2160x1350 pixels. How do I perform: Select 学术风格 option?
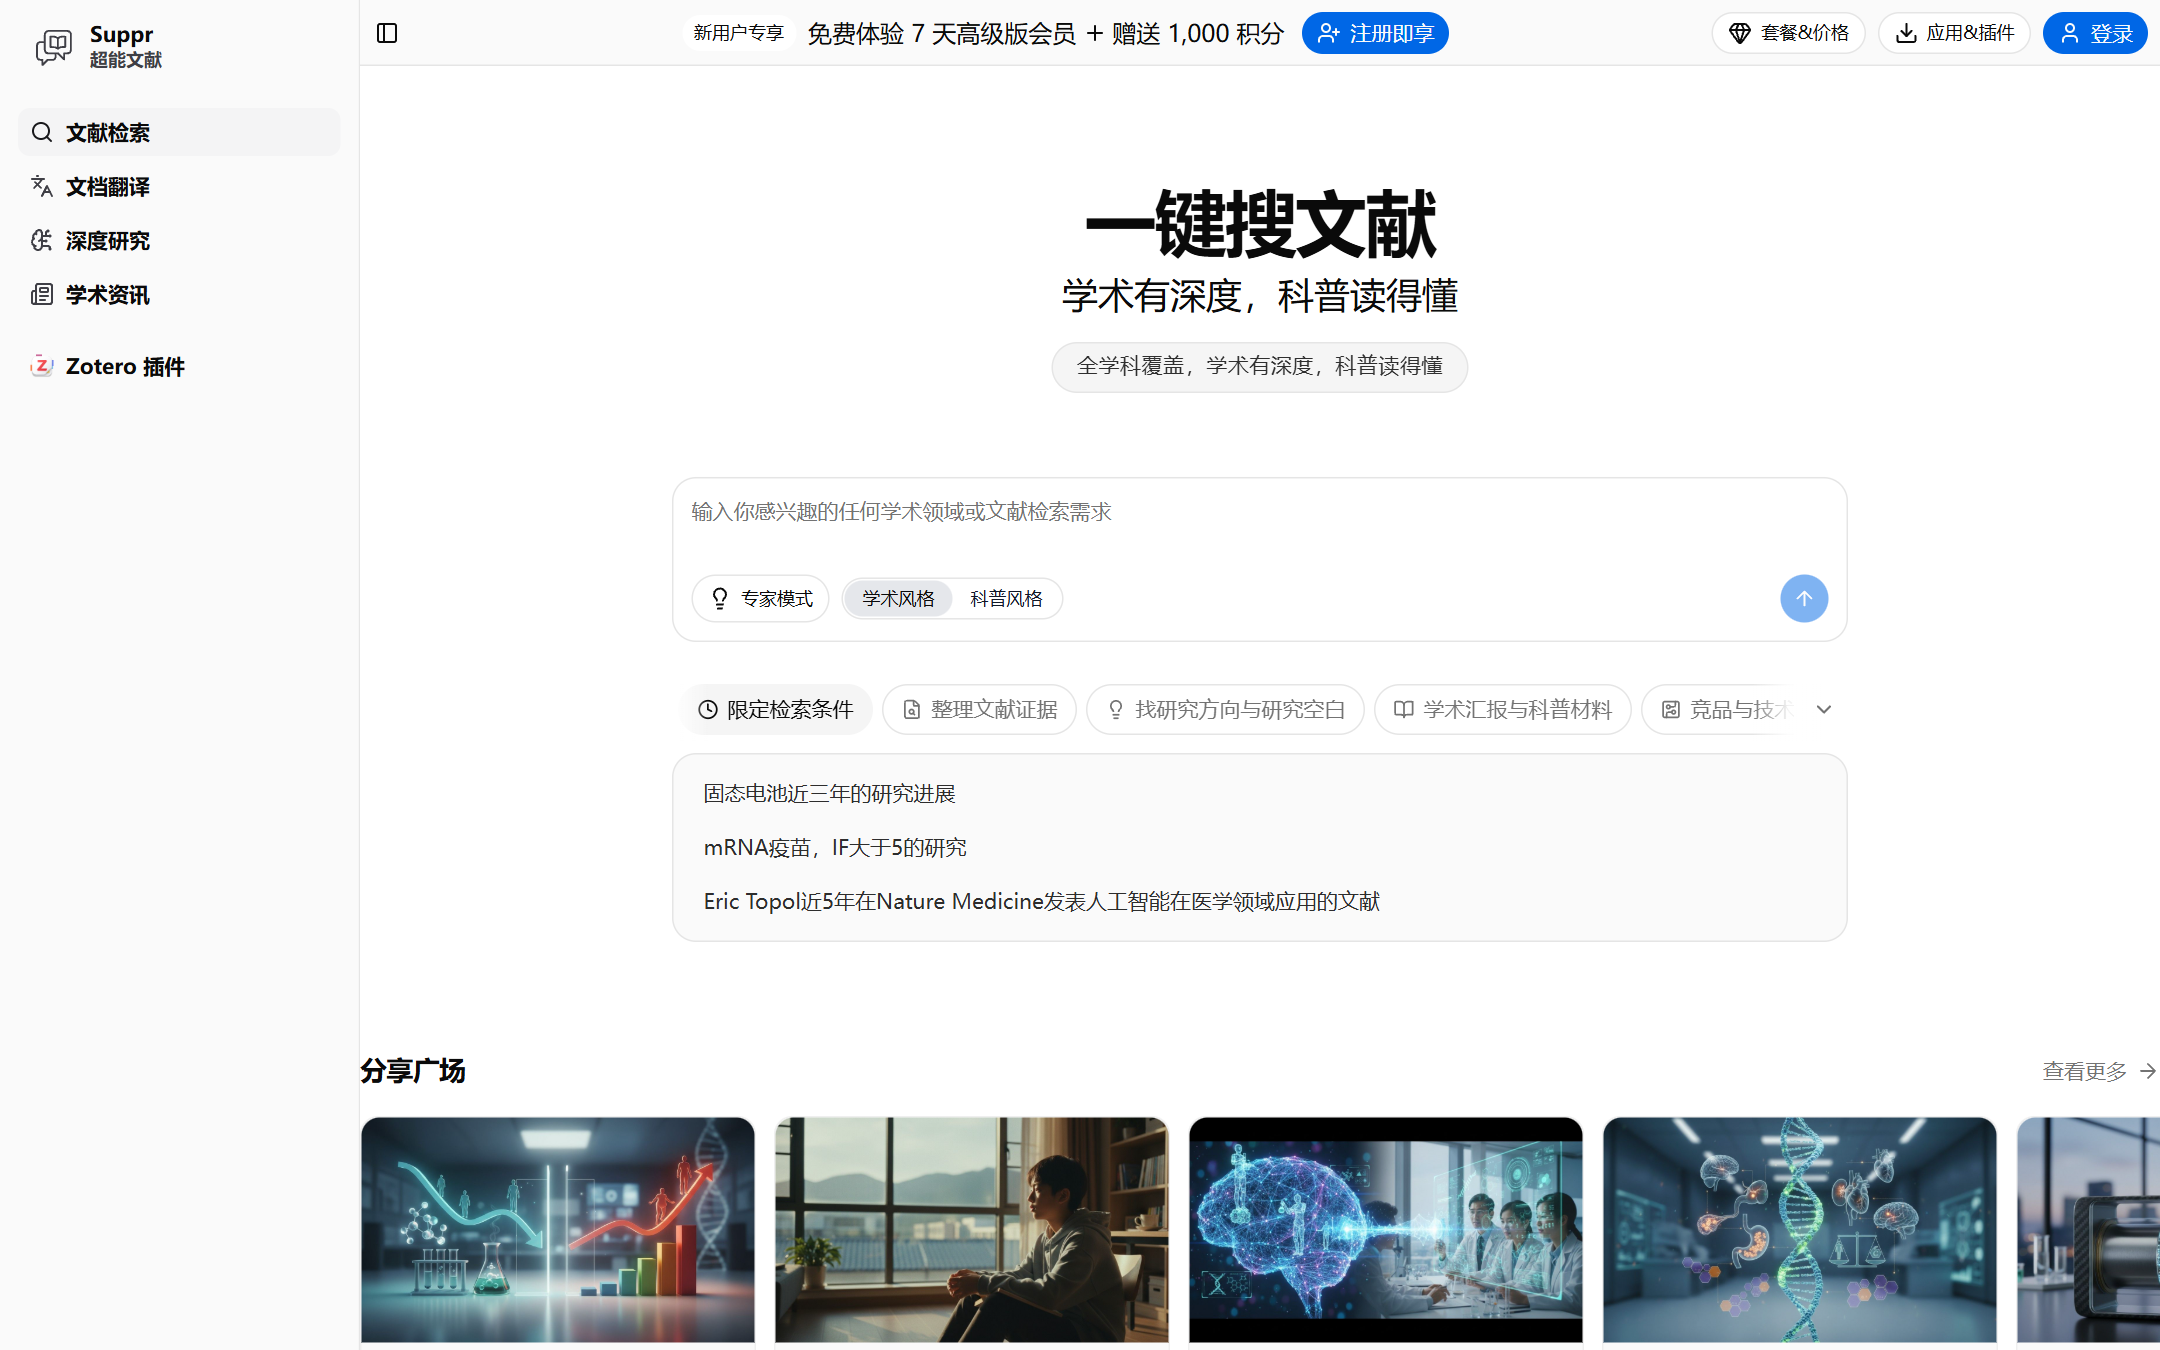(x=898, y=598)
